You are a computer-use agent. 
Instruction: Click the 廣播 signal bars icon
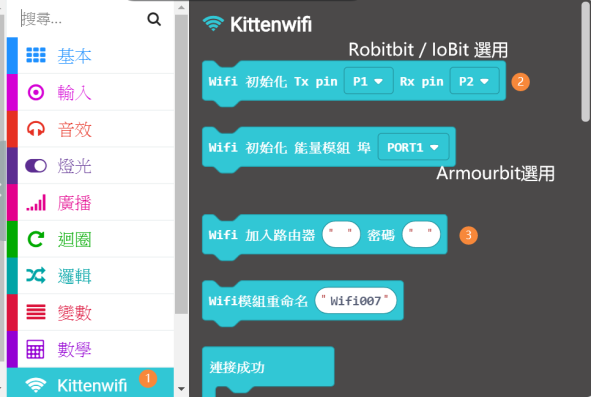36,202
